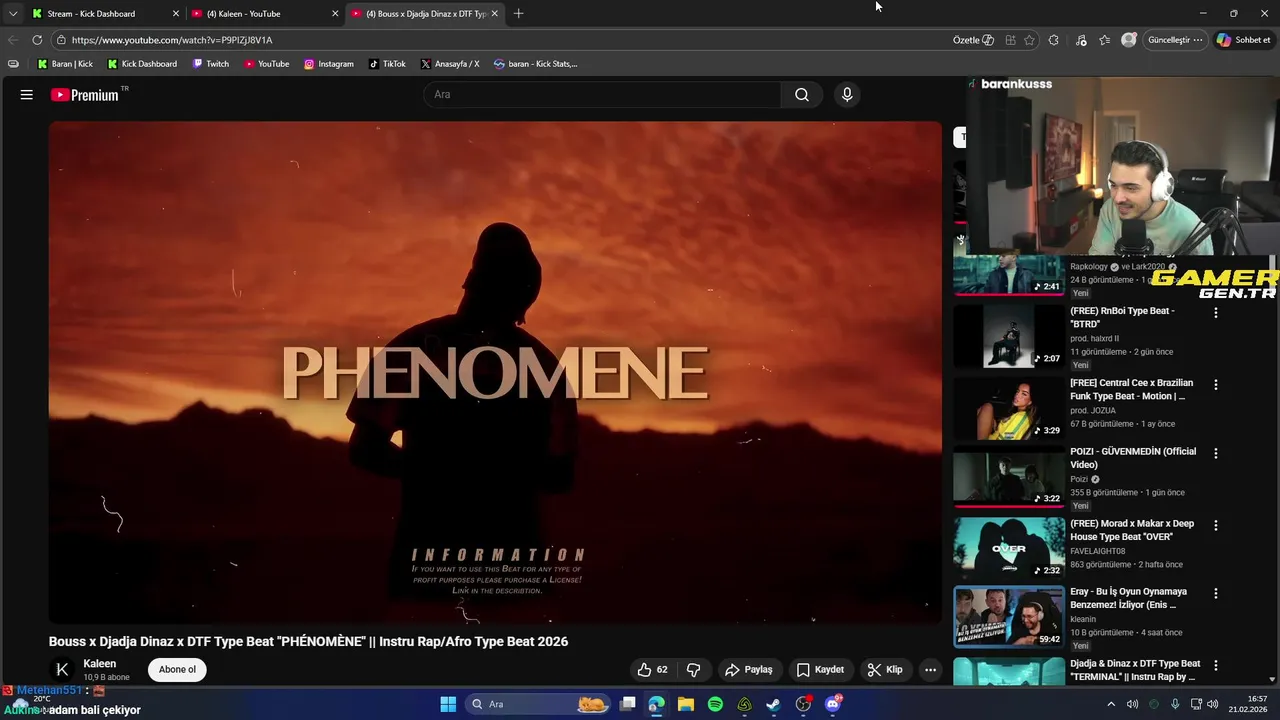
Task: Open options for Central Cee Brazilian Funk beat
Action: tap(1216, 385)
